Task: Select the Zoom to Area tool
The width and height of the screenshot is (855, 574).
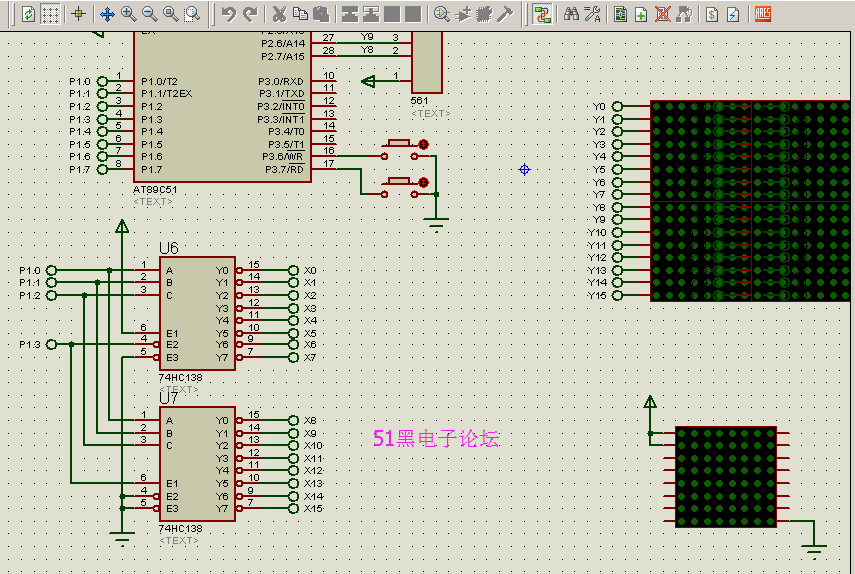Action: (191, 14)
